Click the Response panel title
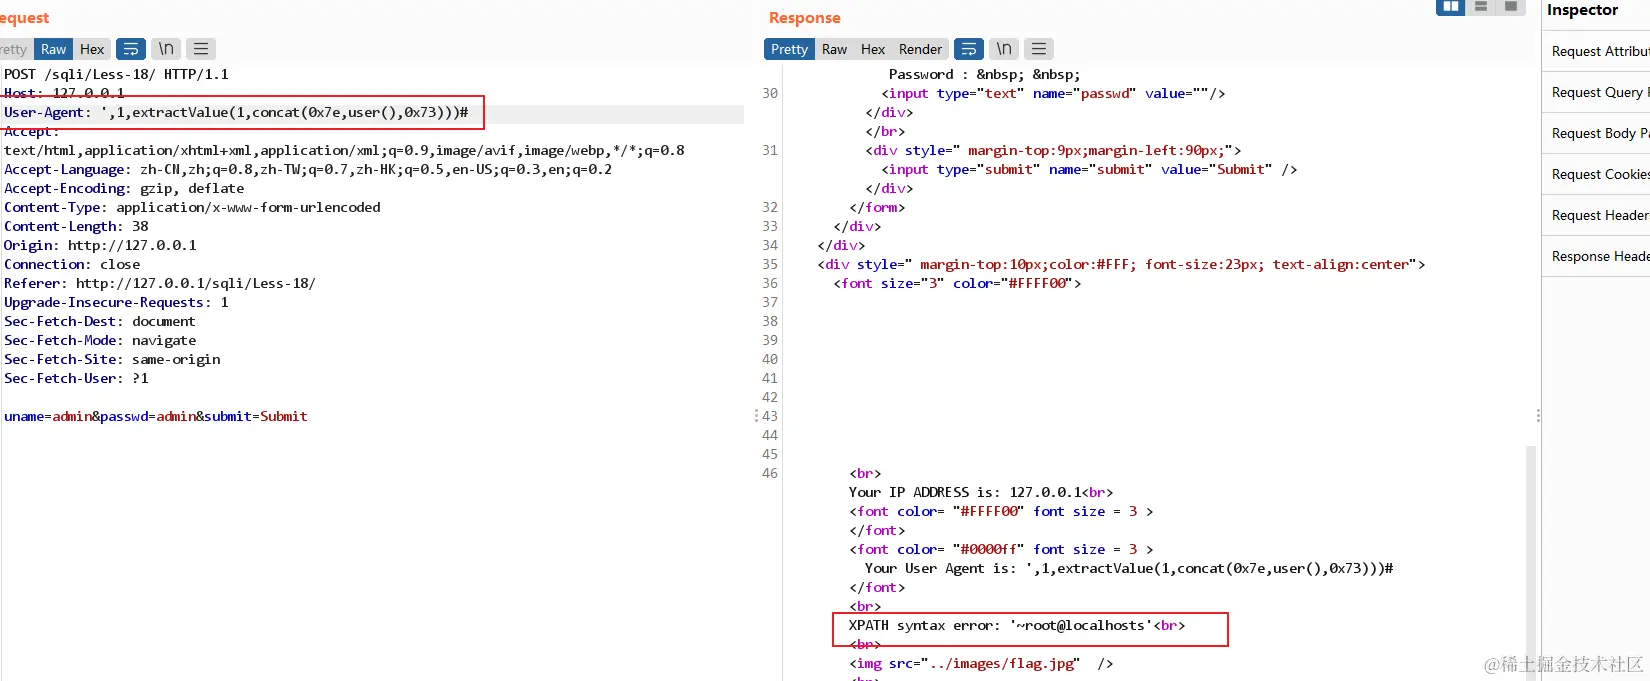Screen dimensions: 1650x681 tap(805, 18)
